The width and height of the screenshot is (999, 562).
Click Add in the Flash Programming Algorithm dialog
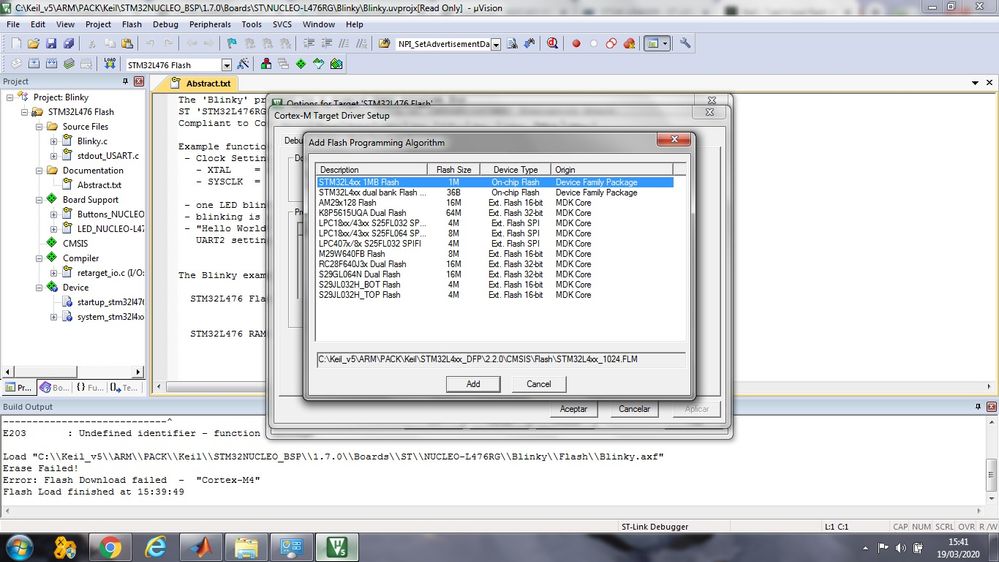tap(473, 384)
